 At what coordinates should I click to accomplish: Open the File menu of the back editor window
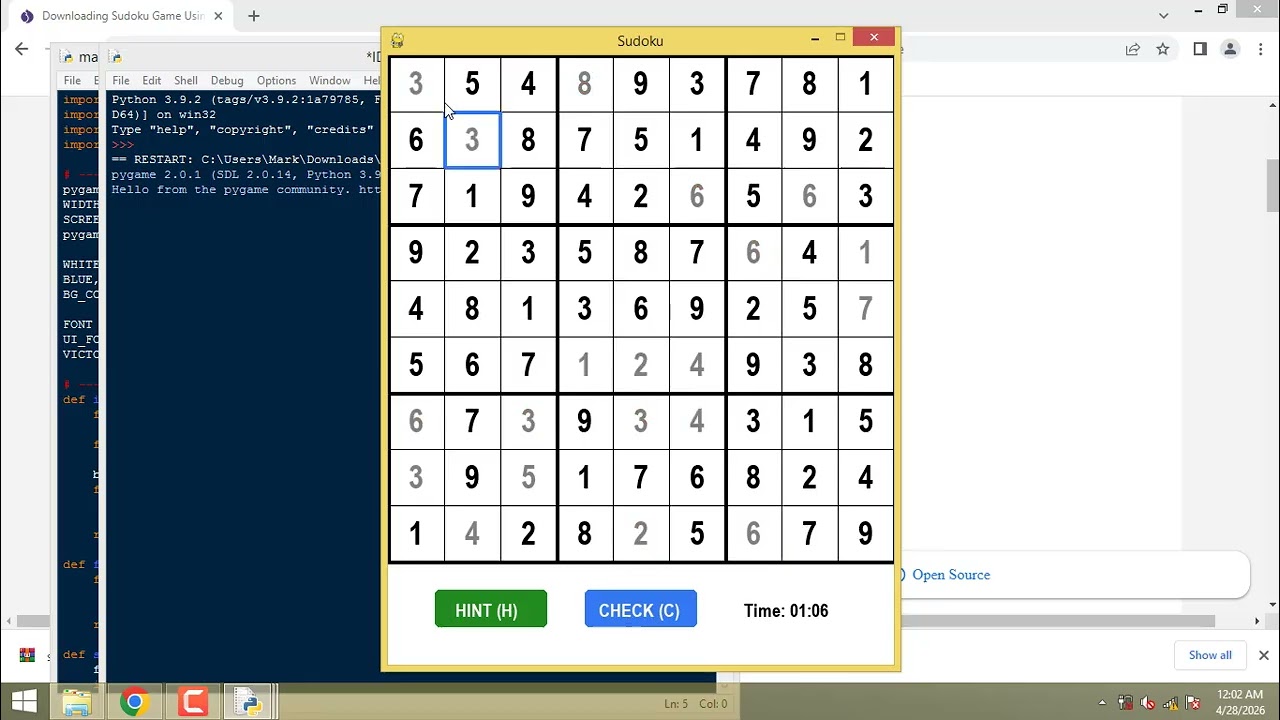[72, 80]
